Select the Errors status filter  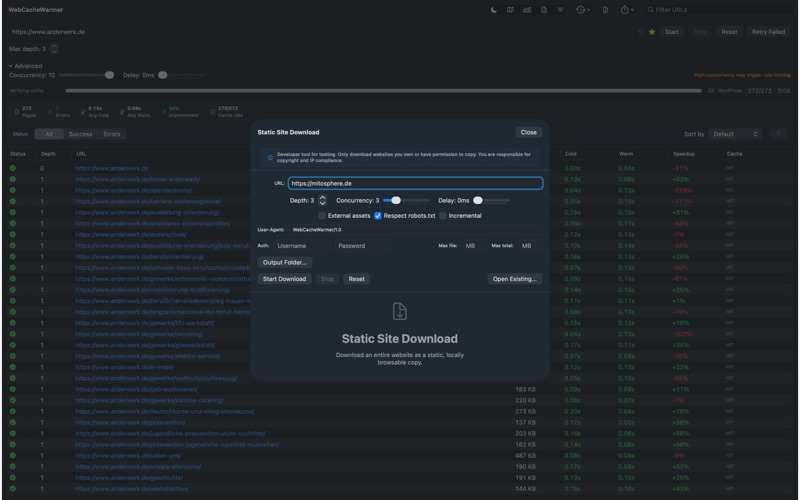[112, 134]
